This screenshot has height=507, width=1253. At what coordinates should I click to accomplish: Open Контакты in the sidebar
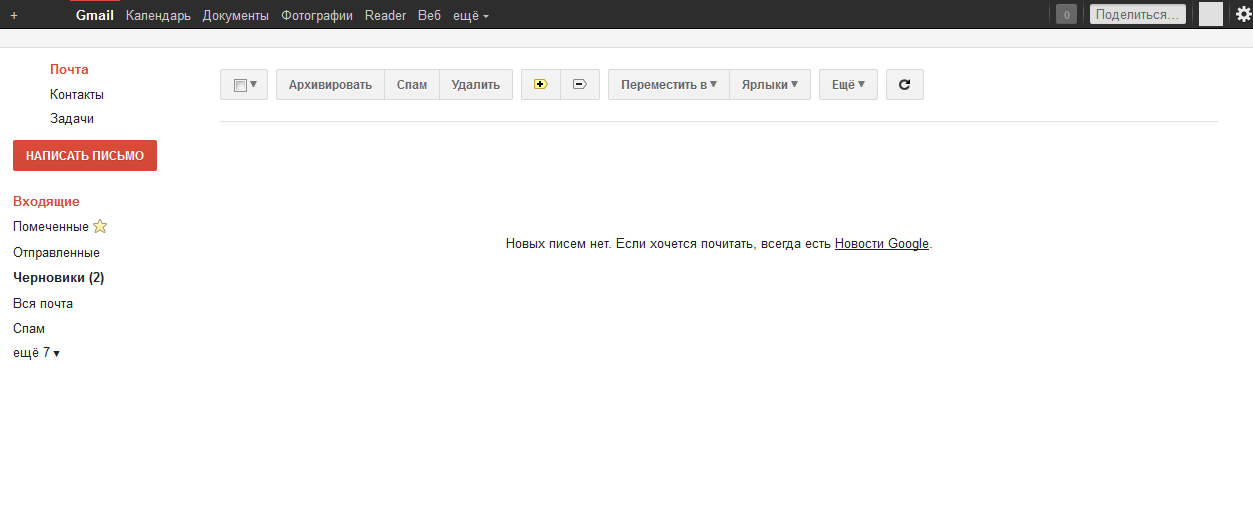77,94
